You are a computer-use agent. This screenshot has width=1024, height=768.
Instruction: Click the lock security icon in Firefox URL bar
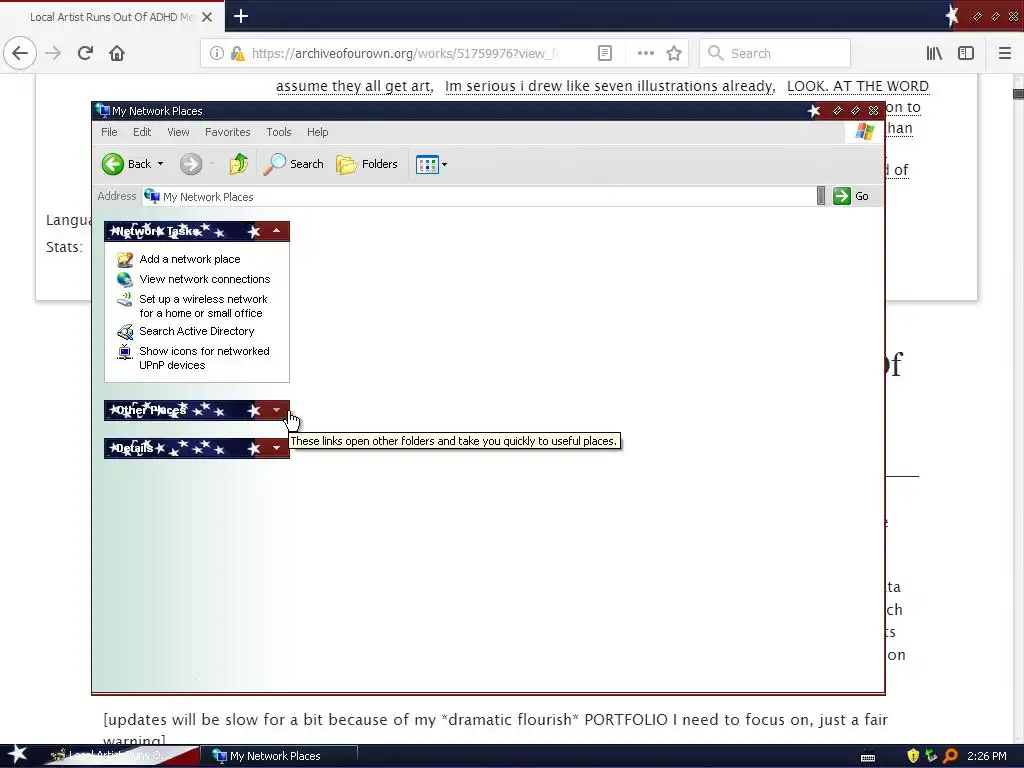[x=238, y=54]
